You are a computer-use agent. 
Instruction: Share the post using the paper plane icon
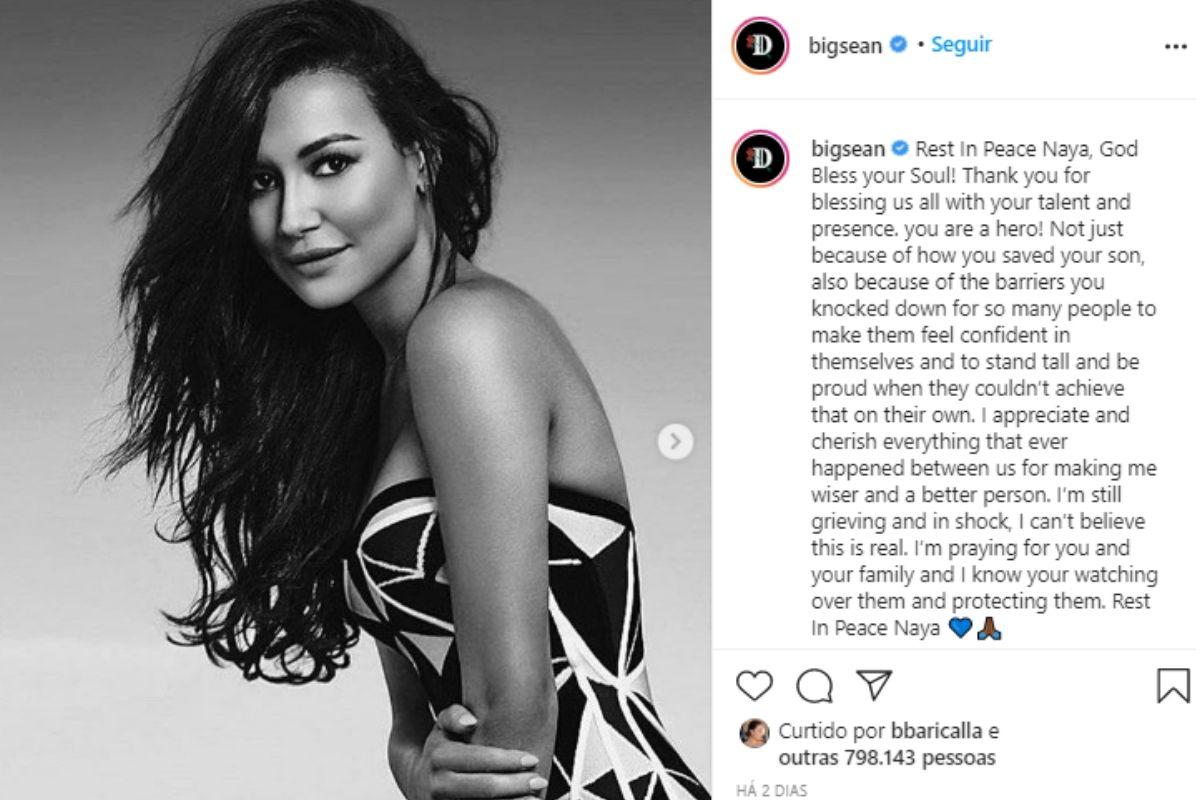pos(874,685)
